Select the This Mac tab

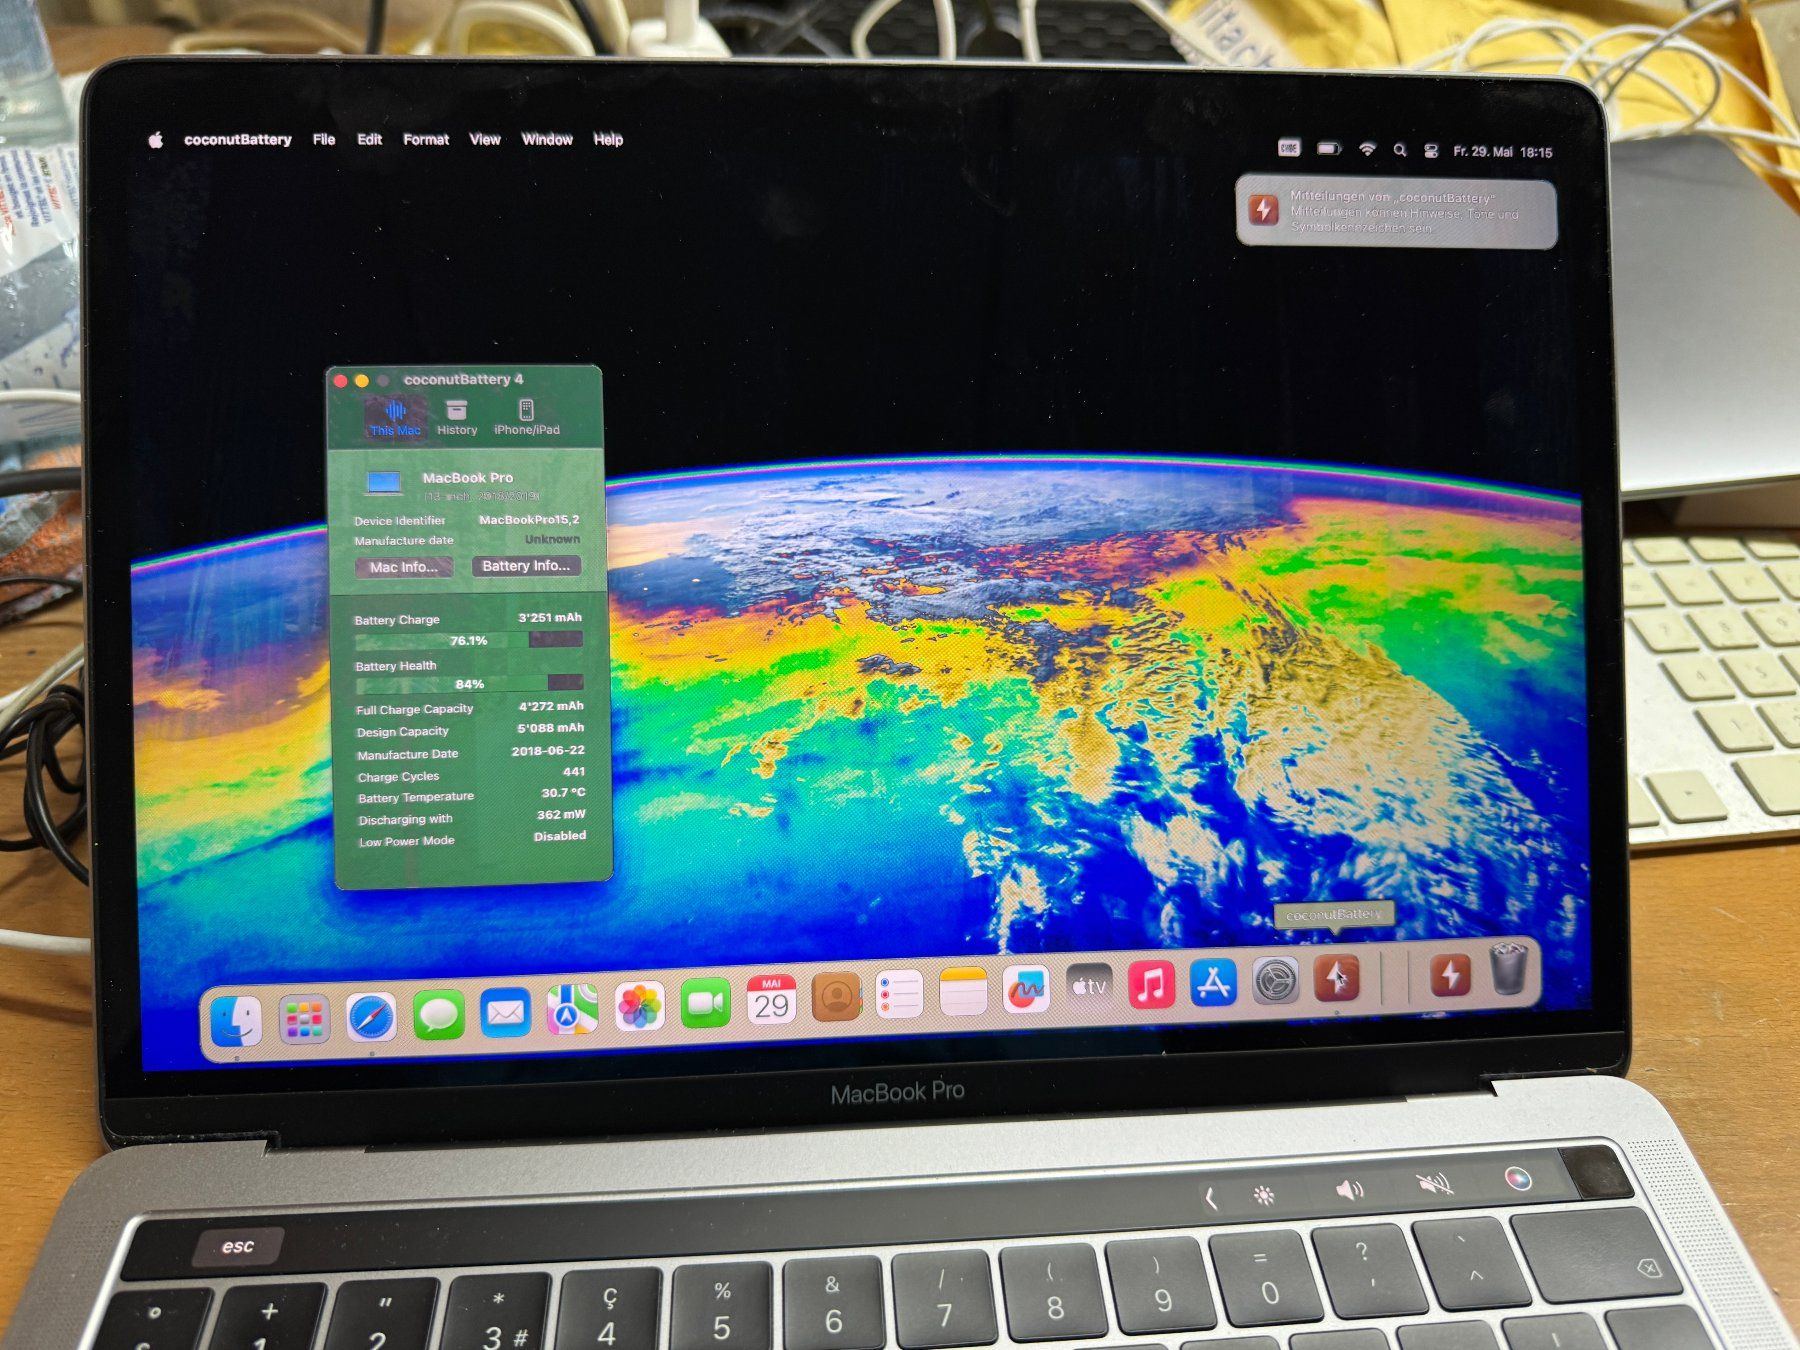tap(395, 417)
